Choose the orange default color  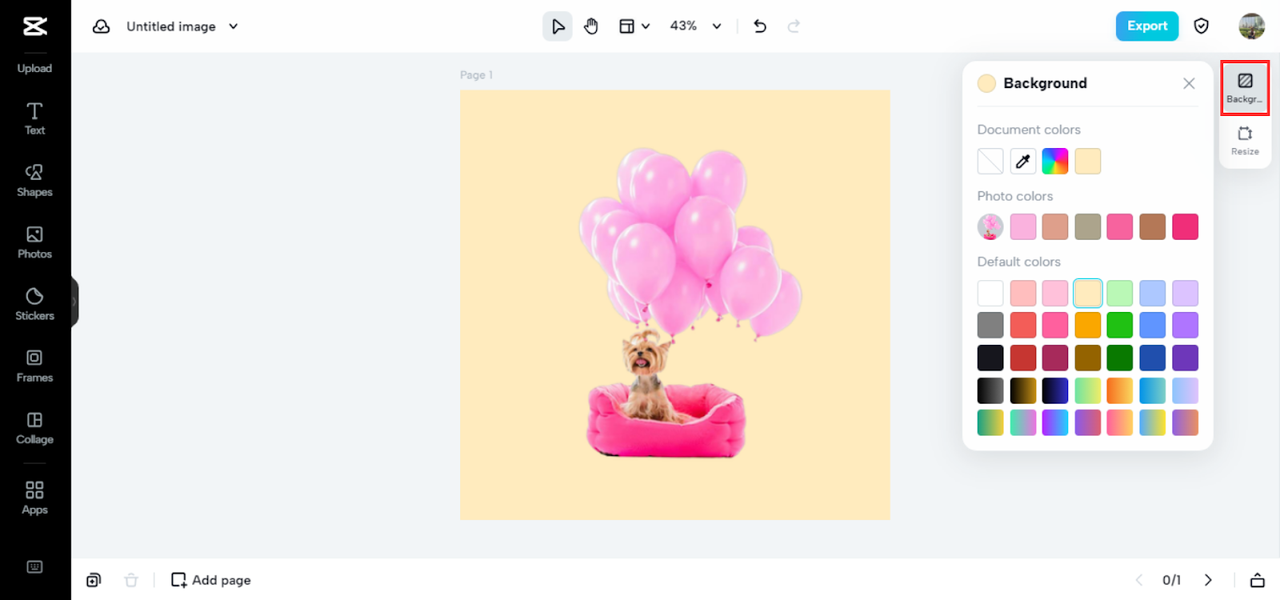(1088, 325)
